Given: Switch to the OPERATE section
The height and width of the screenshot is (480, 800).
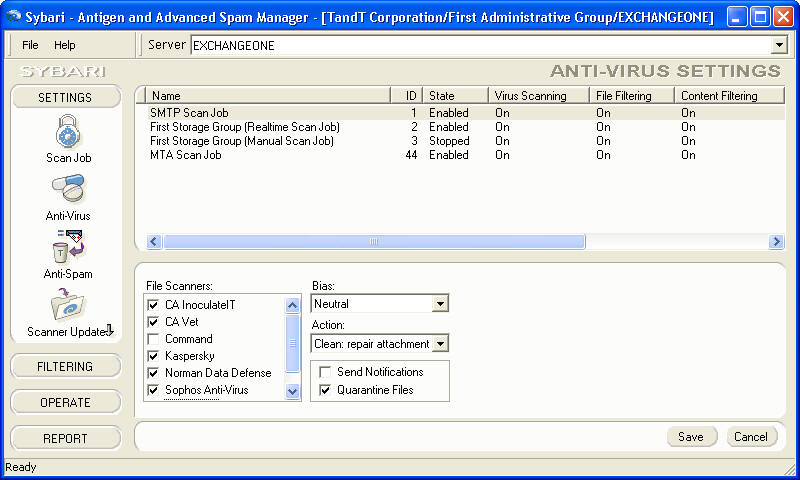Looking at the screenshot, I should pyautogui.click(x=65, y=402).
